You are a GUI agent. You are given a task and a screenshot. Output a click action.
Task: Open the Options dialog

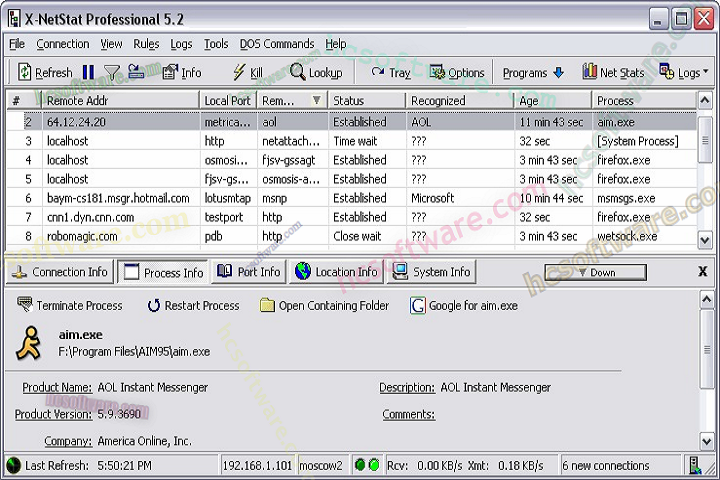coord(457,72)
